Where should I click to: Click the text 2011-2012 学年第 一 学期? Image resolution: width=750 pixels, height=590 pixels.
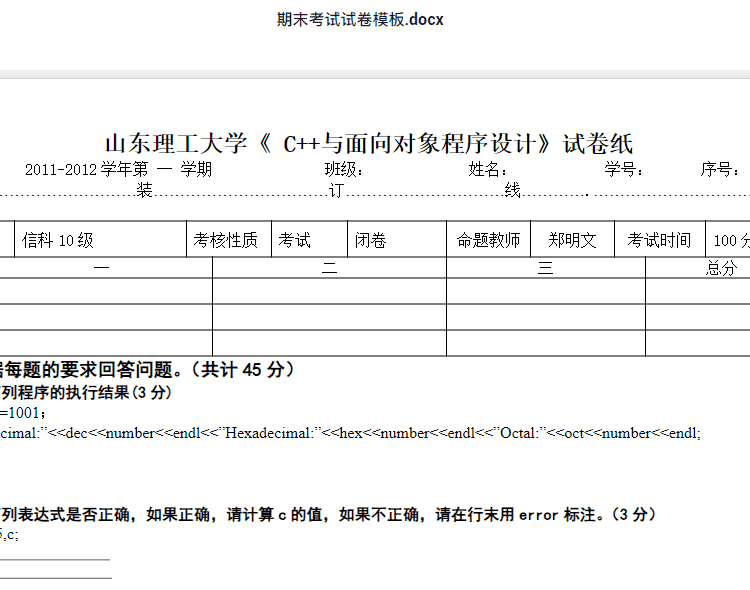click(118, 169)
